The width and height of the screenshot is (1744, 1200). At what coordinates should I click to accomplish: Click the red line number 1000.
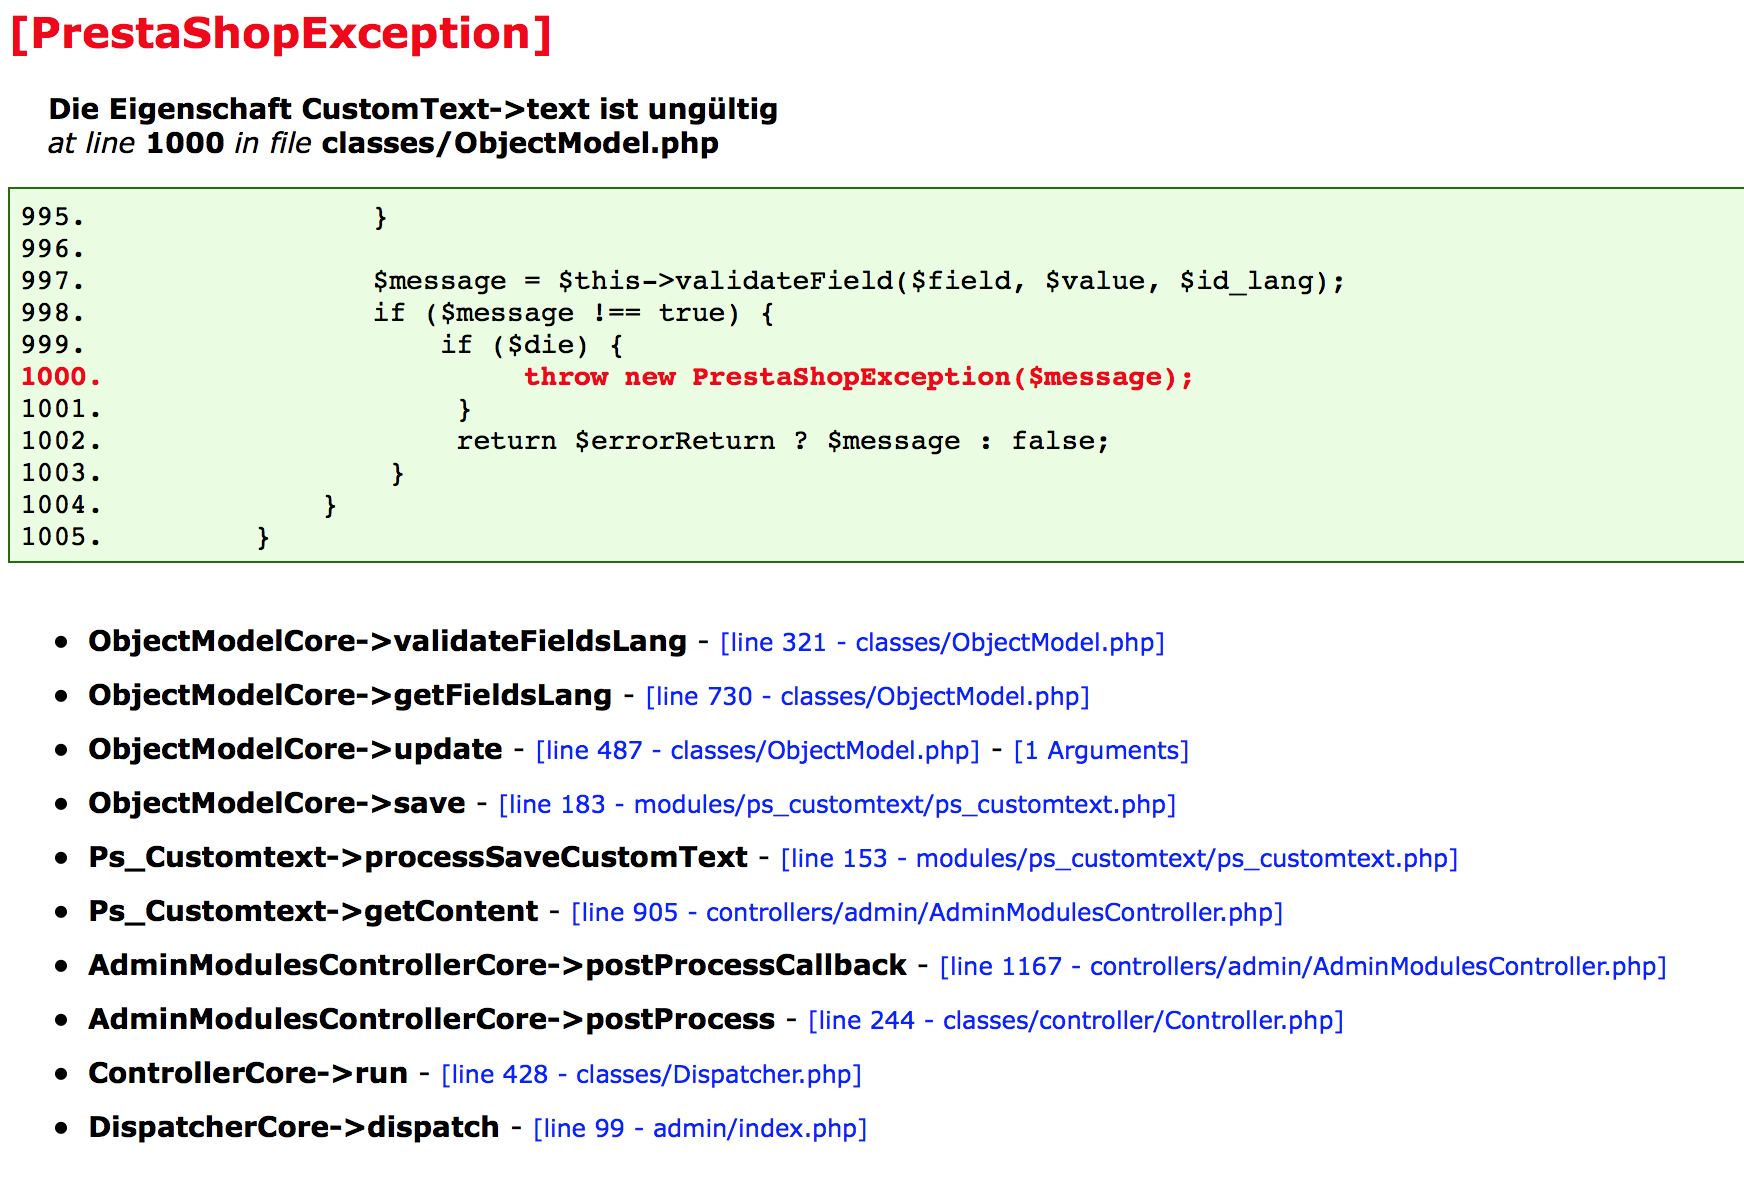pos(61,377)
